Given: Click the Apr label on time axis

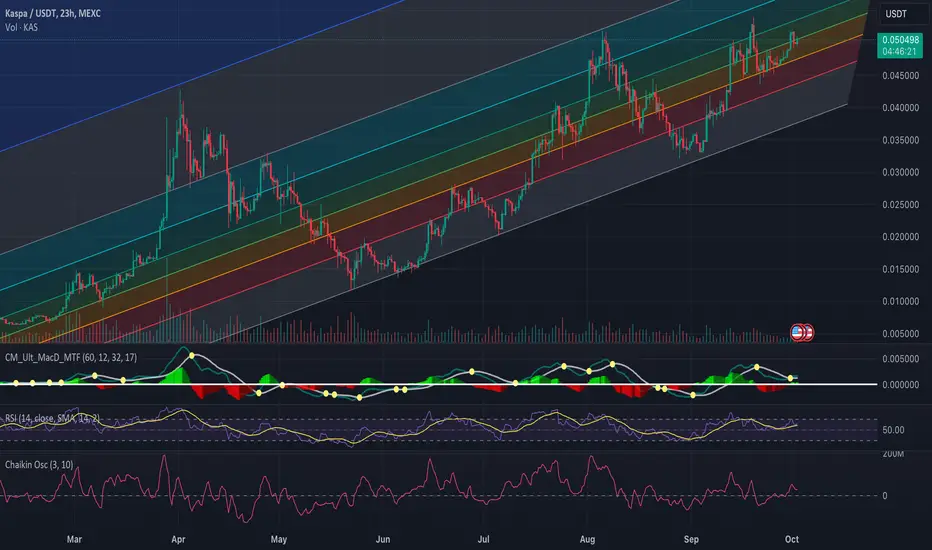Looking at the screenshot, I should (178, 539).
